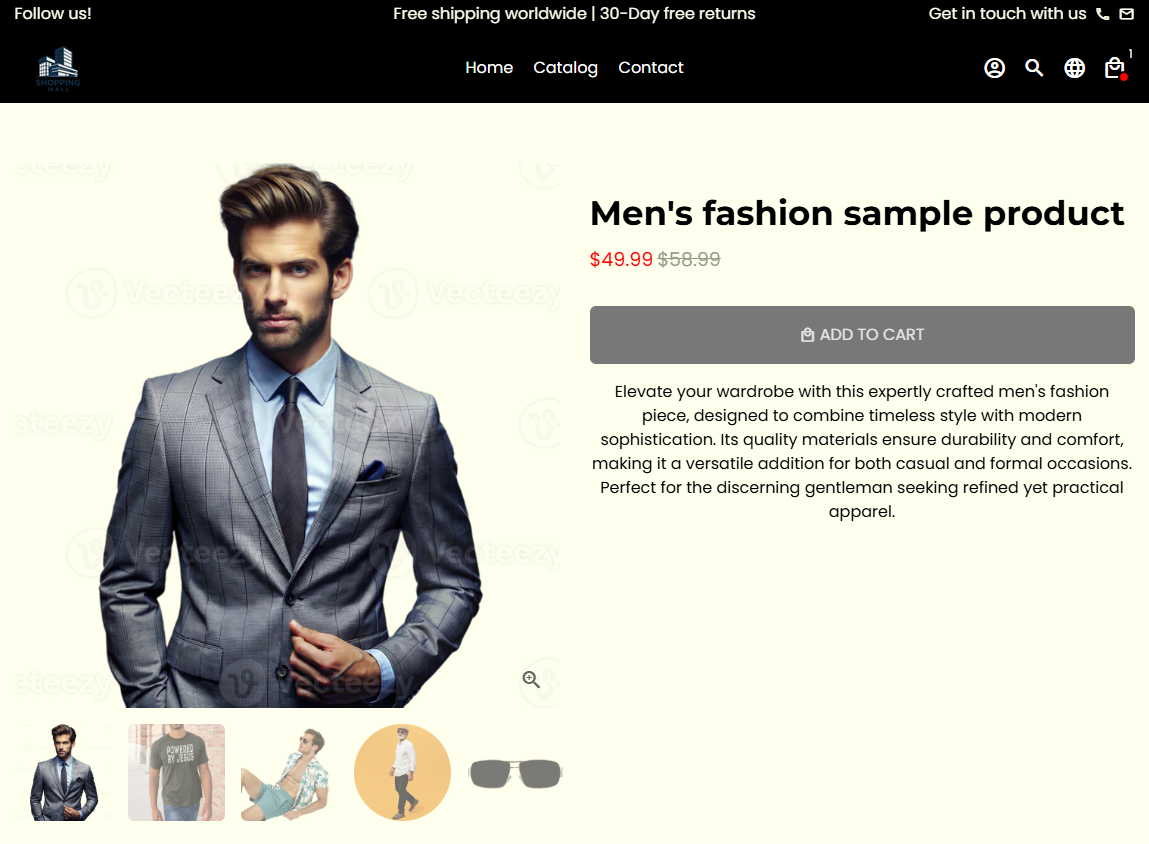Open the shopping cart bag icon
Viewport: 1149px width, 844px height.
[x=1115, y=68]
